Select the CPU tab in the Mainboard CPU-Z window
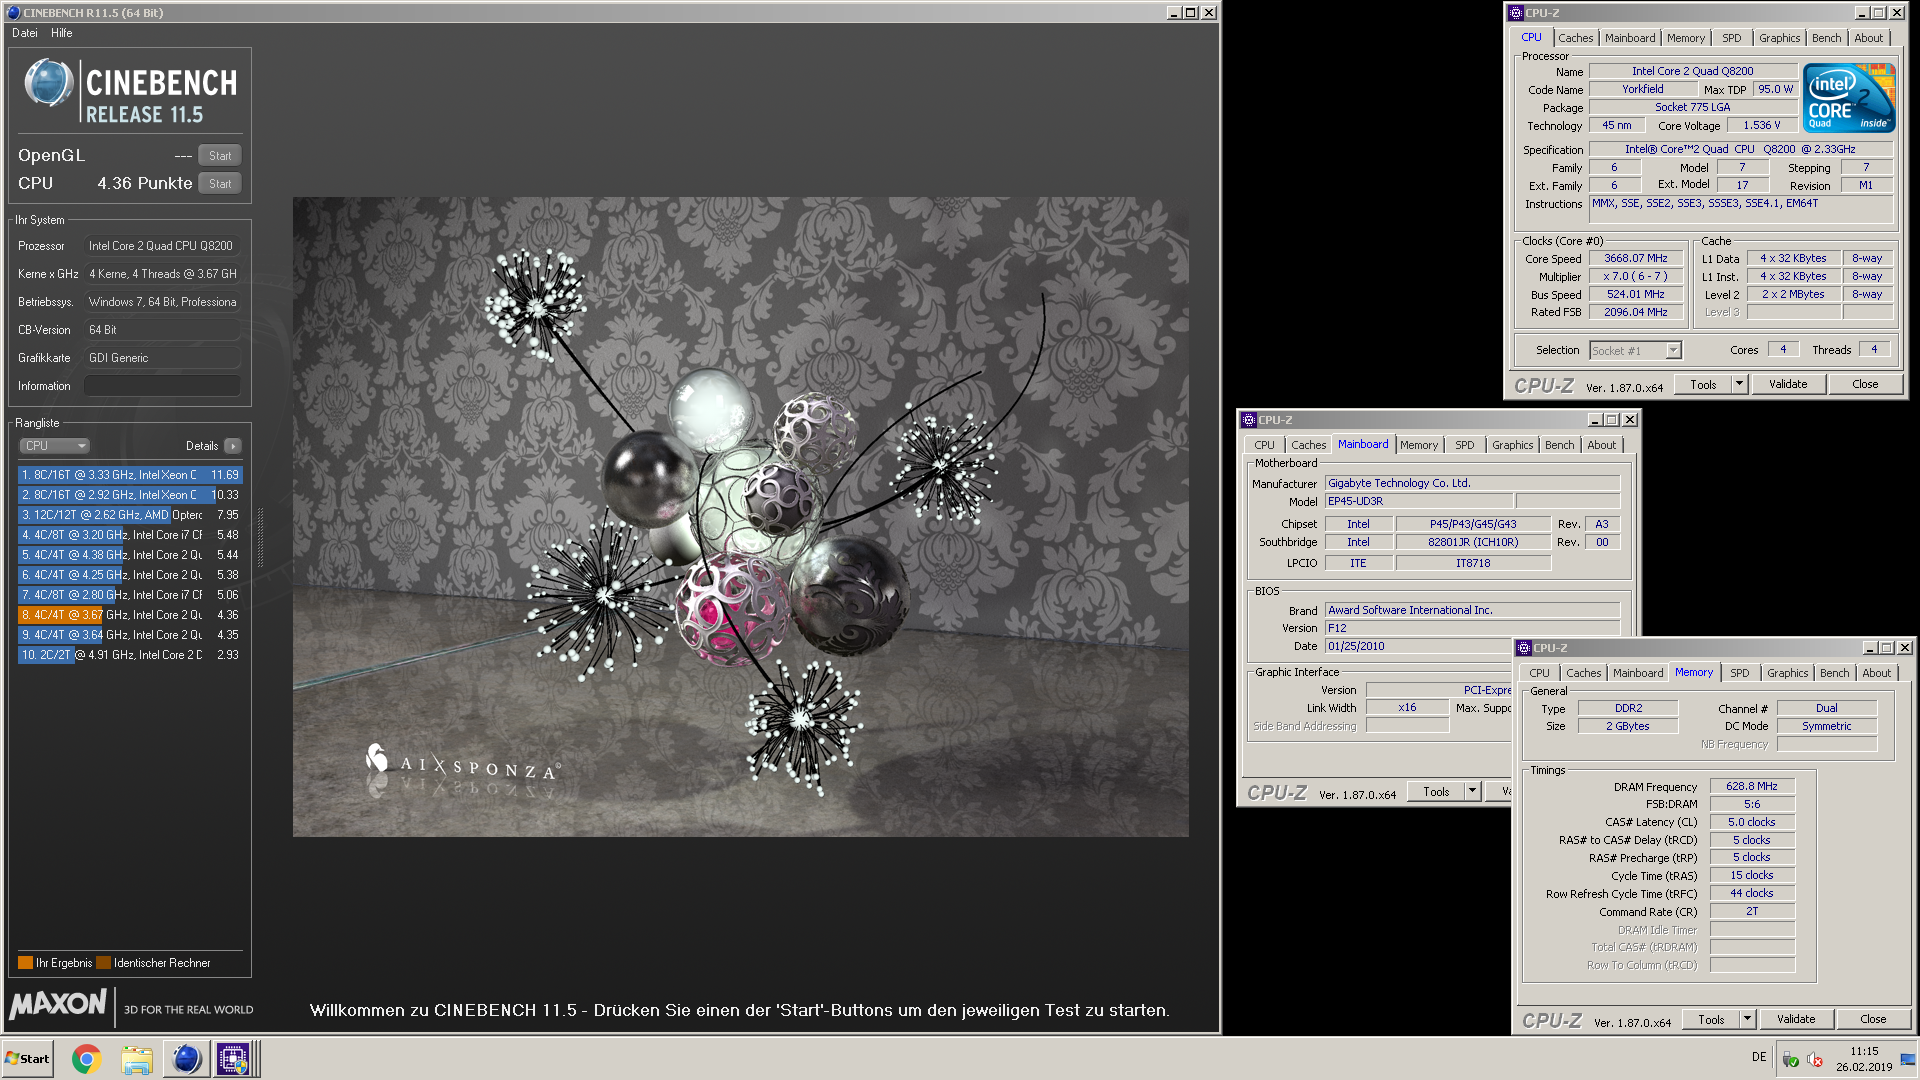This screenshot has height=1080, width=1920. [1264, 445]
